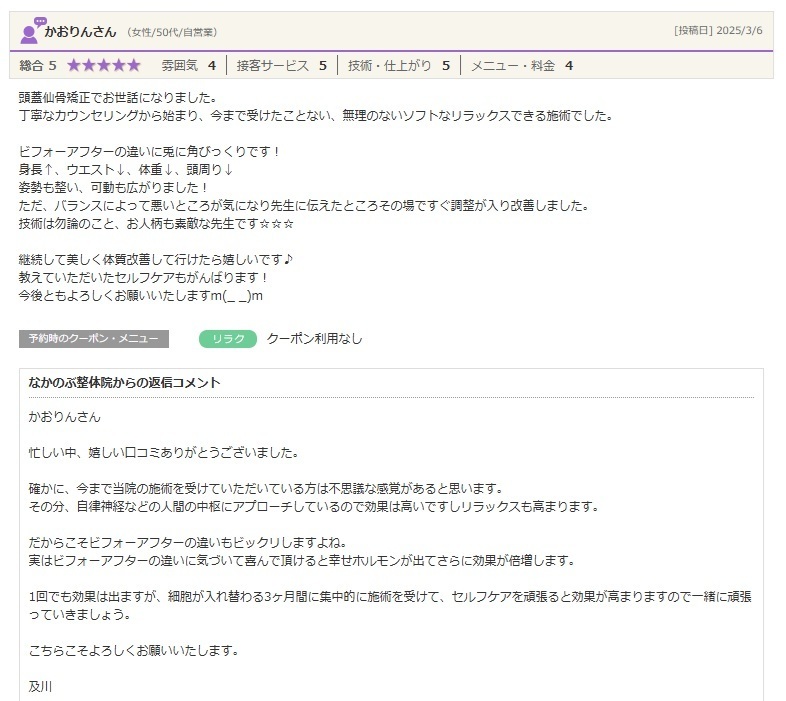Click the reply line beginning 確かに、今まで当院の施術
This screenshot has width=786, height=701.
pos(266,488)
